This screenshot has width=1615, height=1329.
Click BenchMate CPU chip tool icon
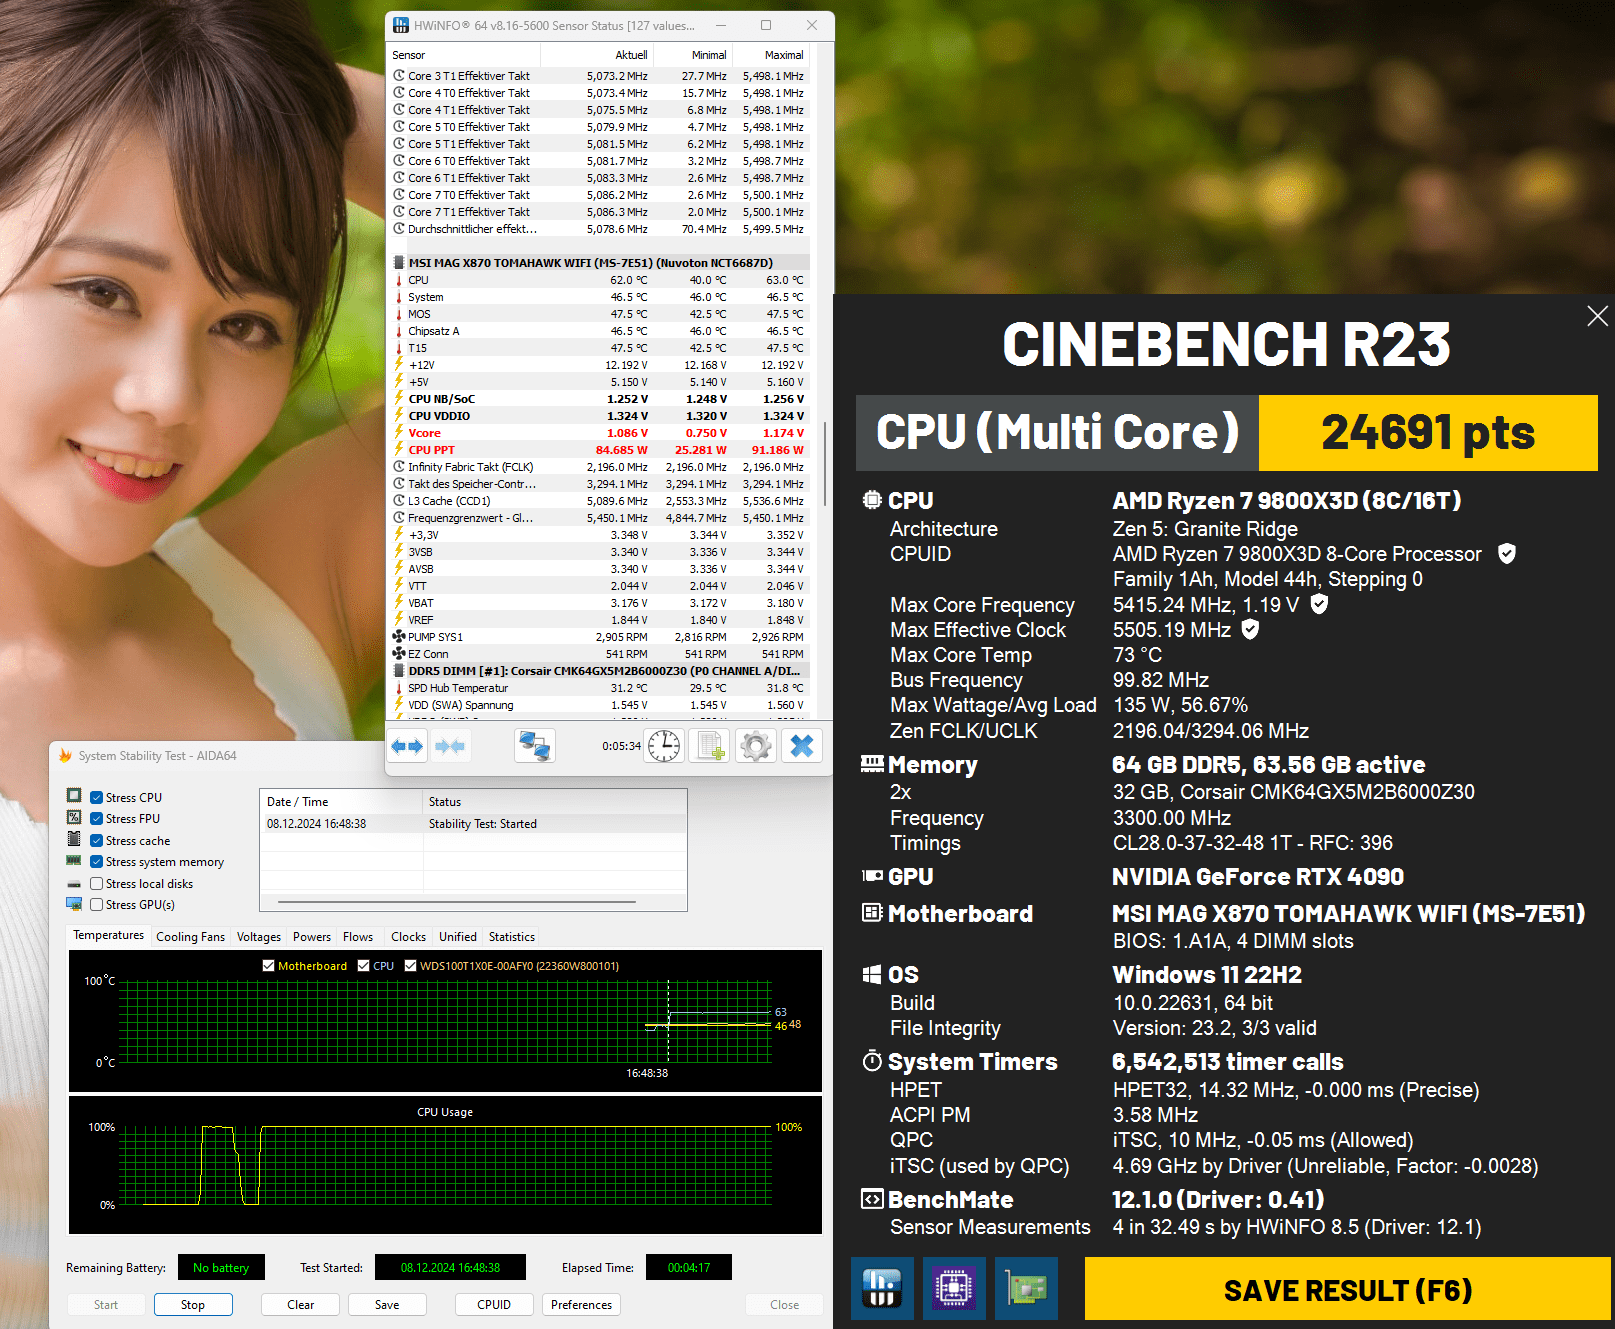tap(955, 1288)
